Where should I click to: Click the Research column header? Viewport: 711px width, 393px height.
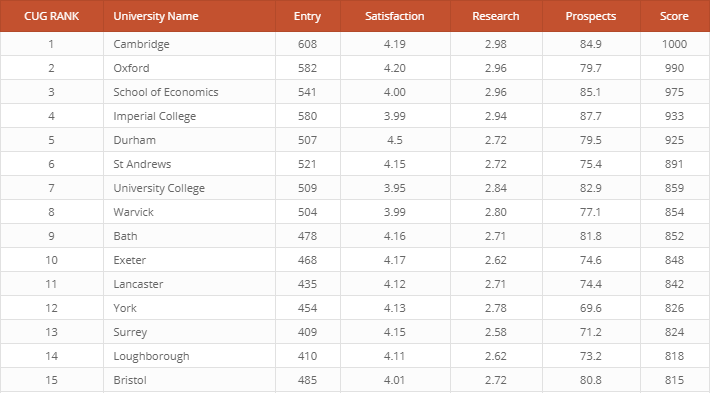[x=496, y=16]
